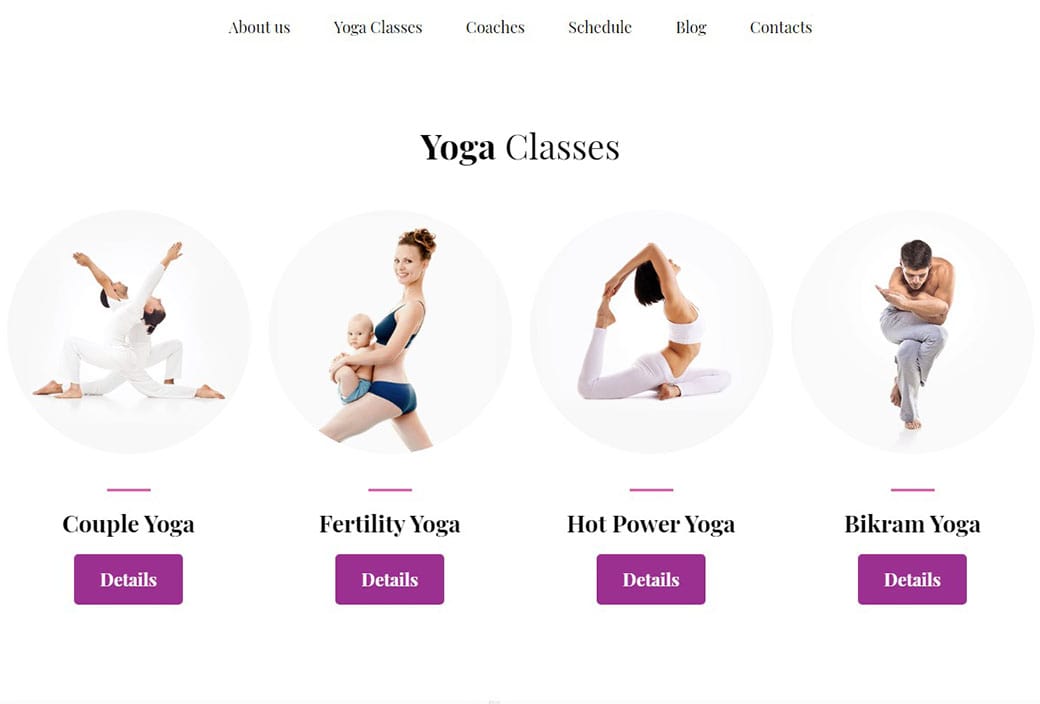
Task: Open the About us menu item
Action: (259, 27)
